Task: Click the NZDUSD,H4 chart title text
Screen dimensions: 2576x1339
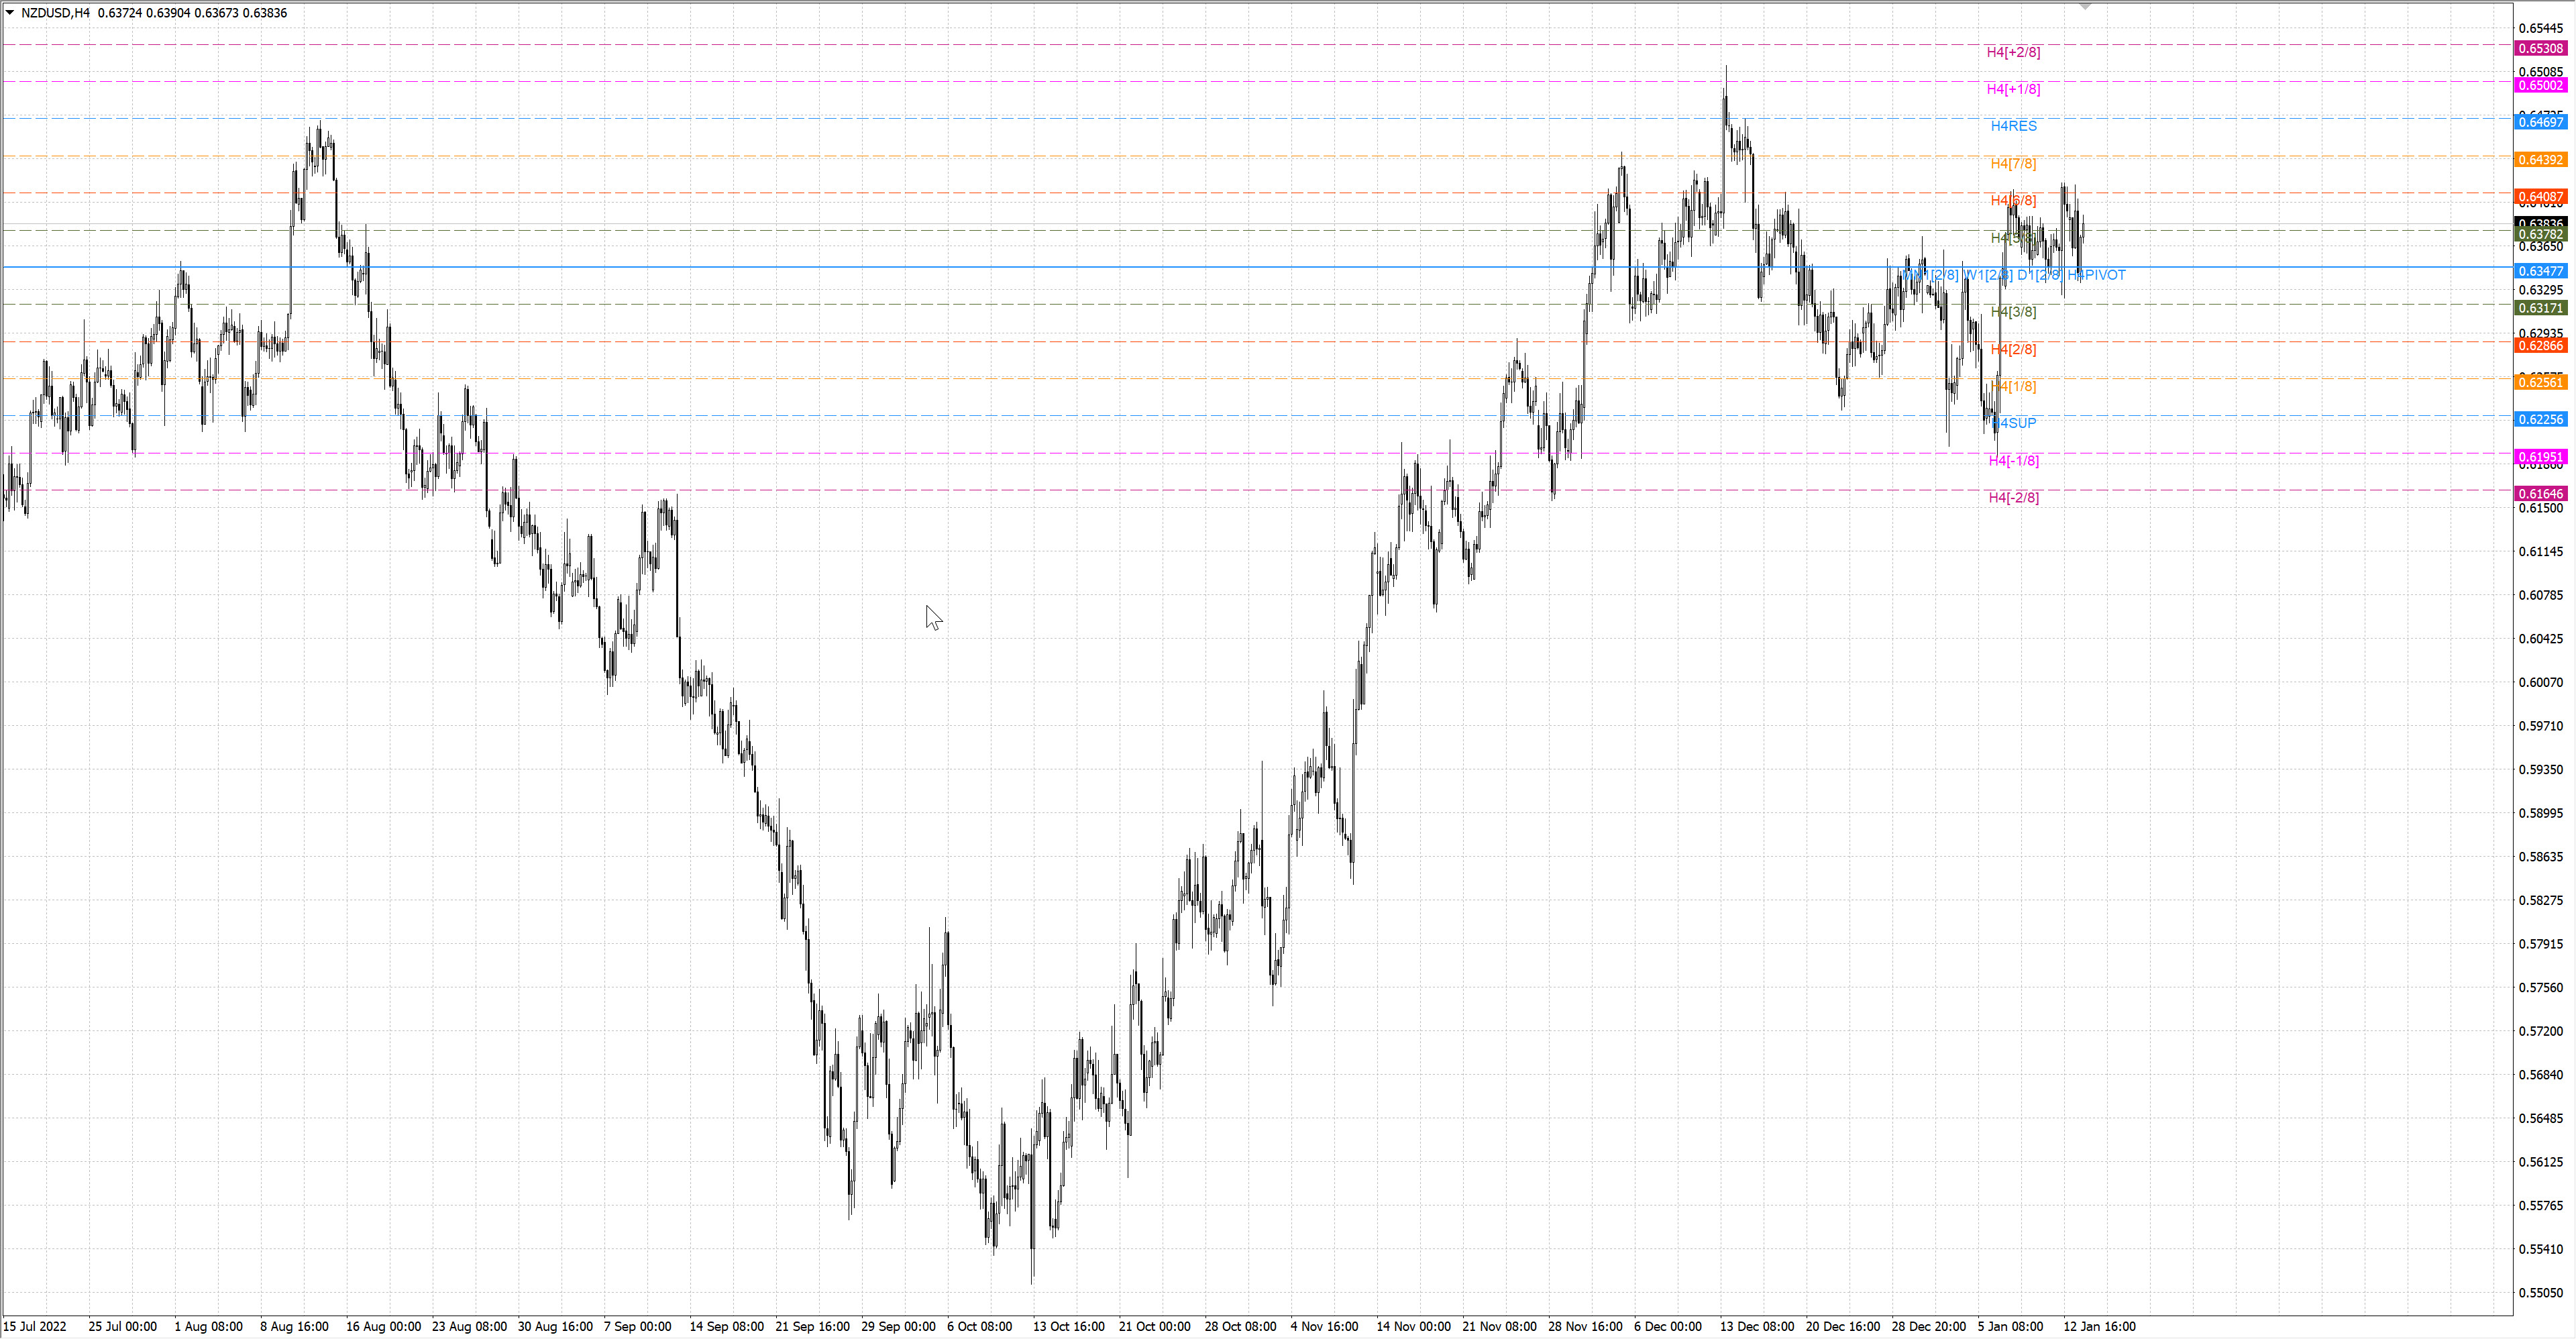Action: (55, 13)
